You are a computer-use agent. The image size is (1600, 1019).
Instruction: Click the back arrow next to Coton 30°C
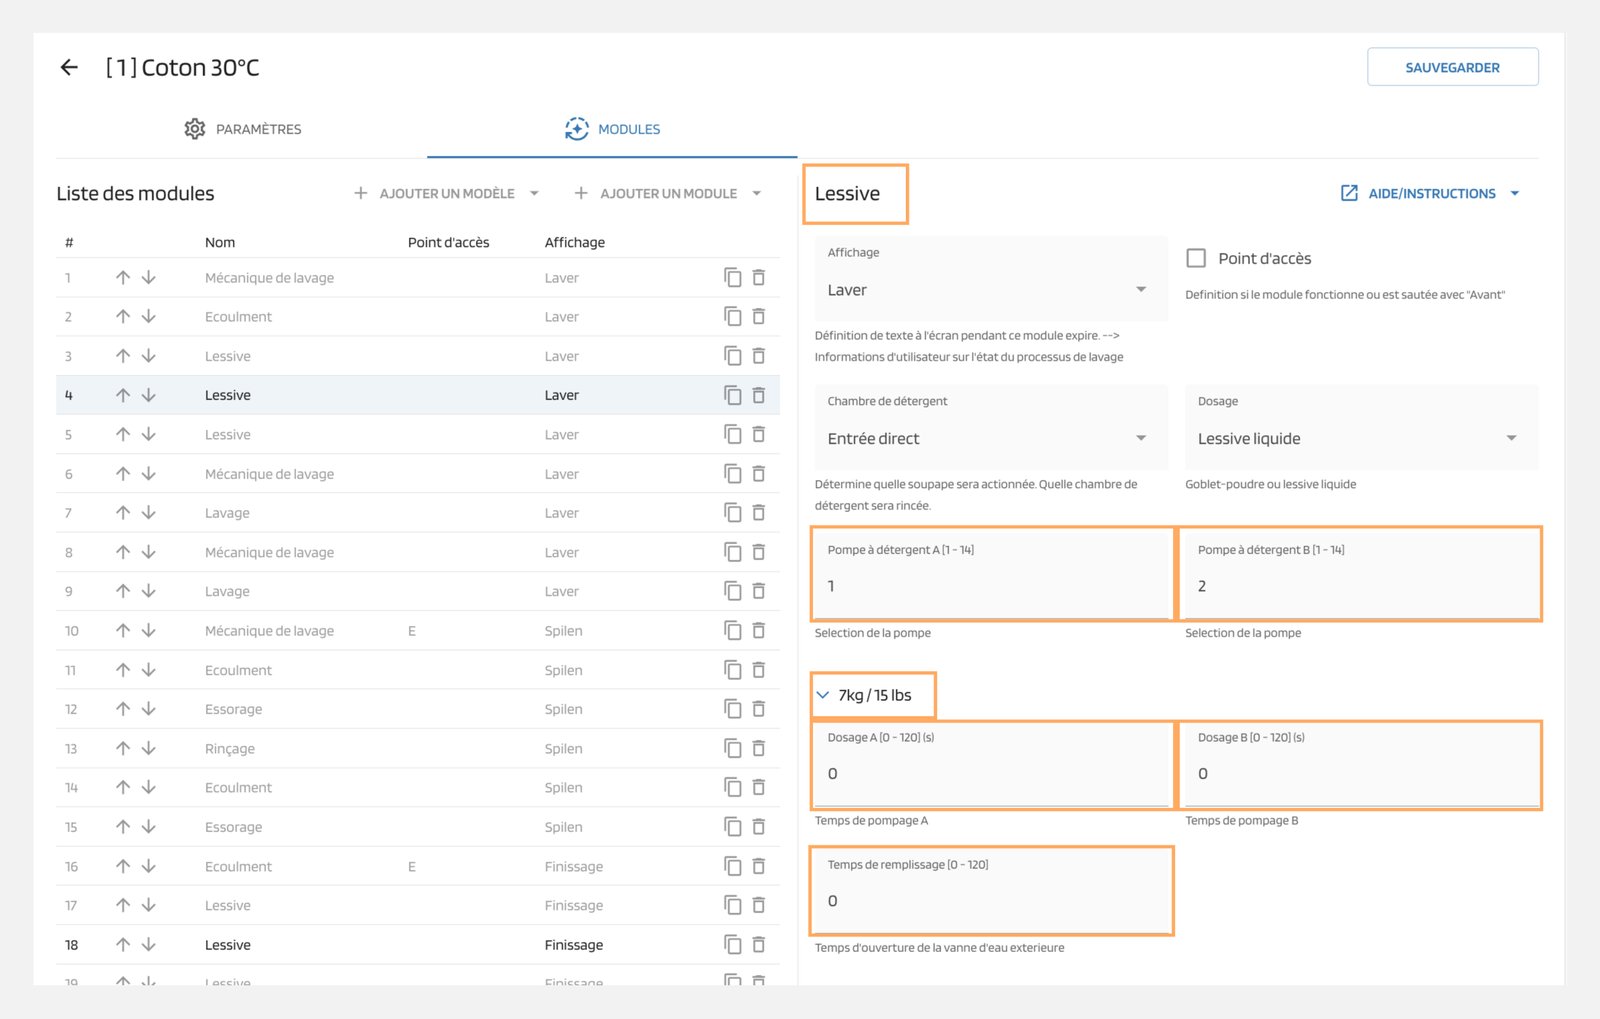coord(69,67)
